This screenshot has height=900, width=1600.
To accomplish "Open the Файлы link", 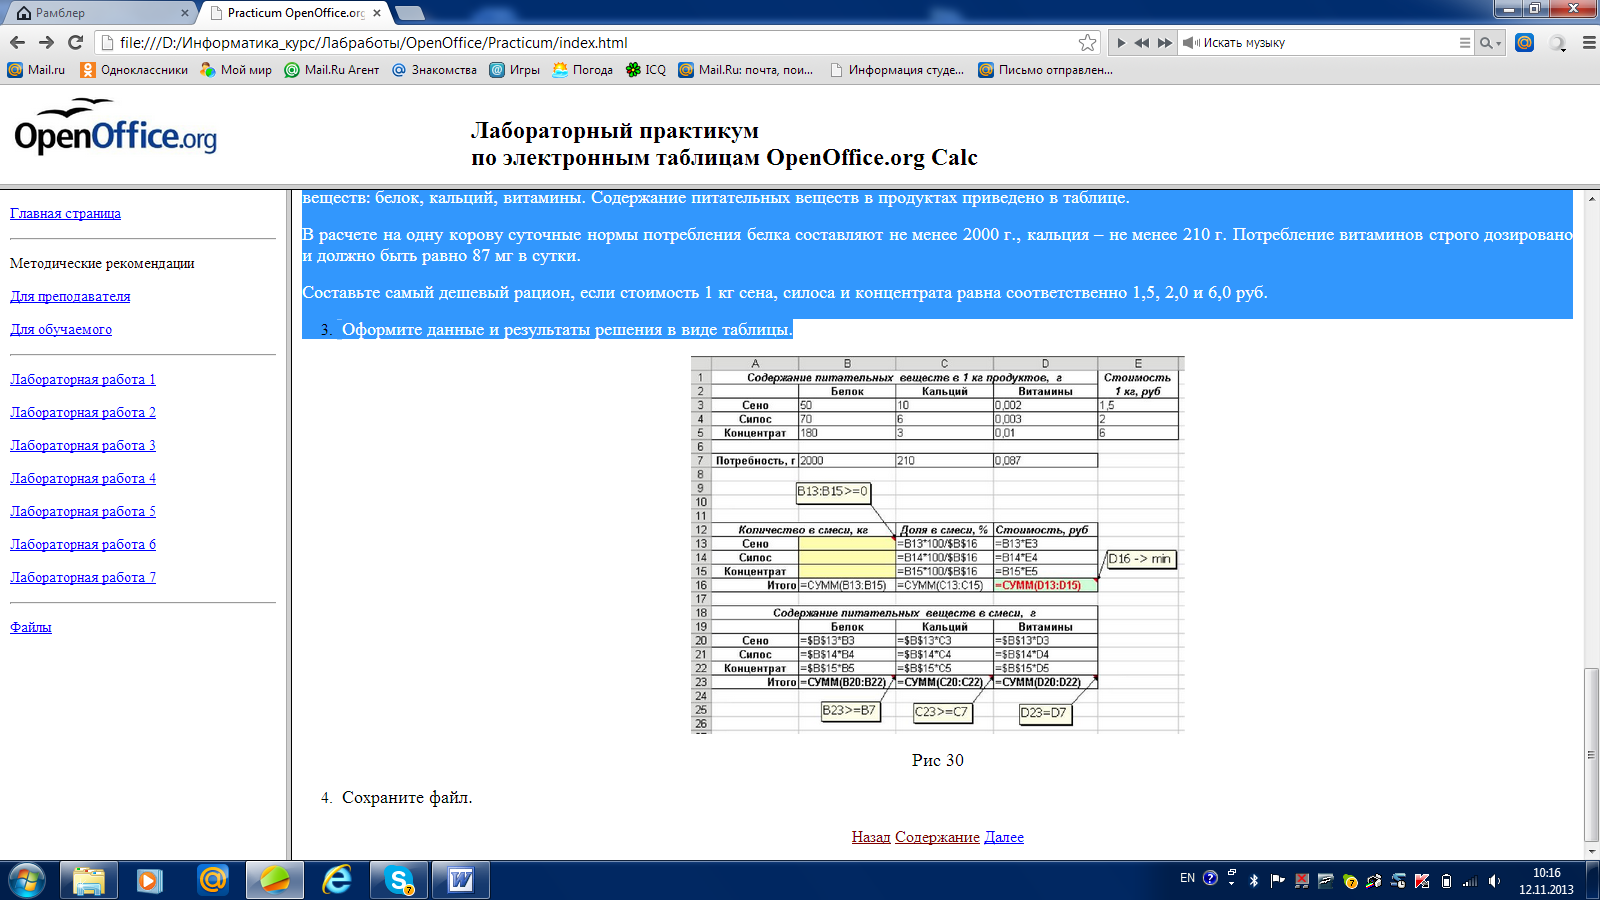I will coord(31,627).
